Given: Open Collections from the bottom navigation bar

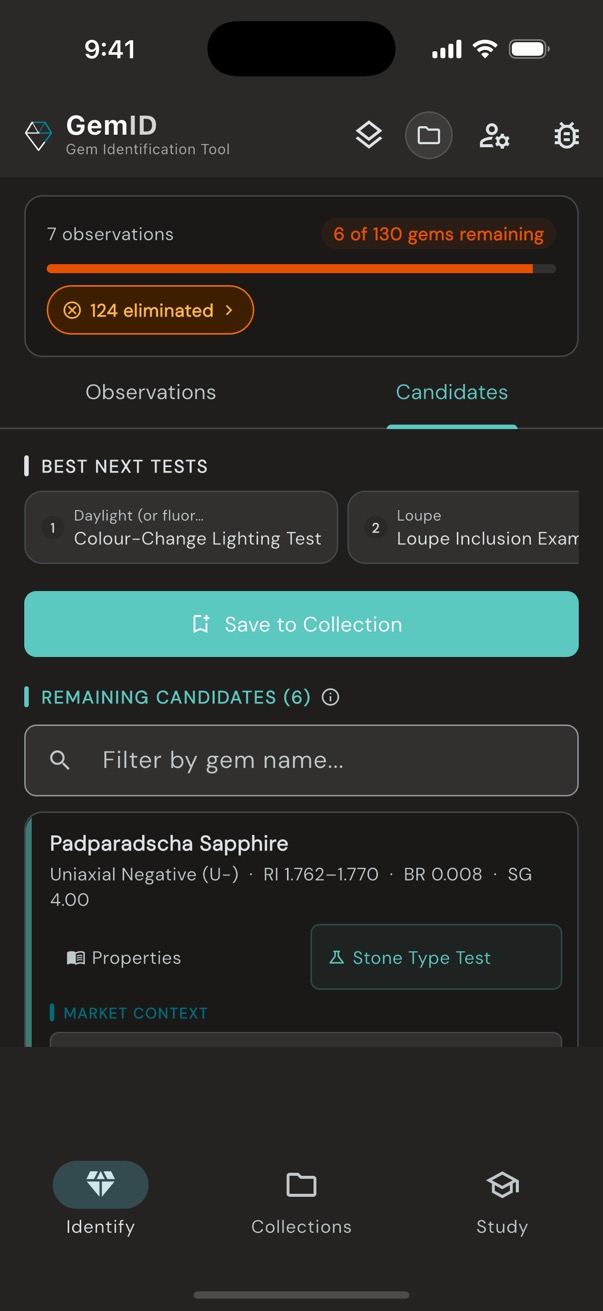Looking at the screenshot, I should click(301, 1184).
